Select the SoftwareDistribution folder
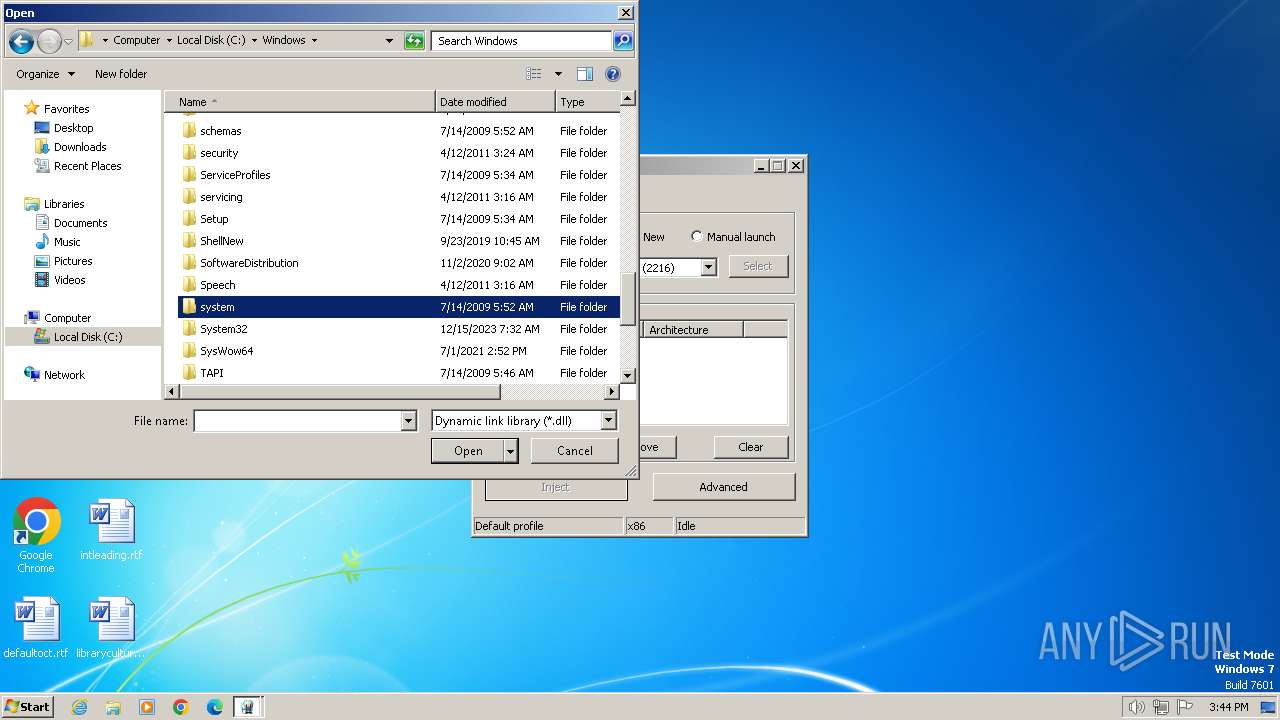This screenshot has height=720, width=1280. 398,263
